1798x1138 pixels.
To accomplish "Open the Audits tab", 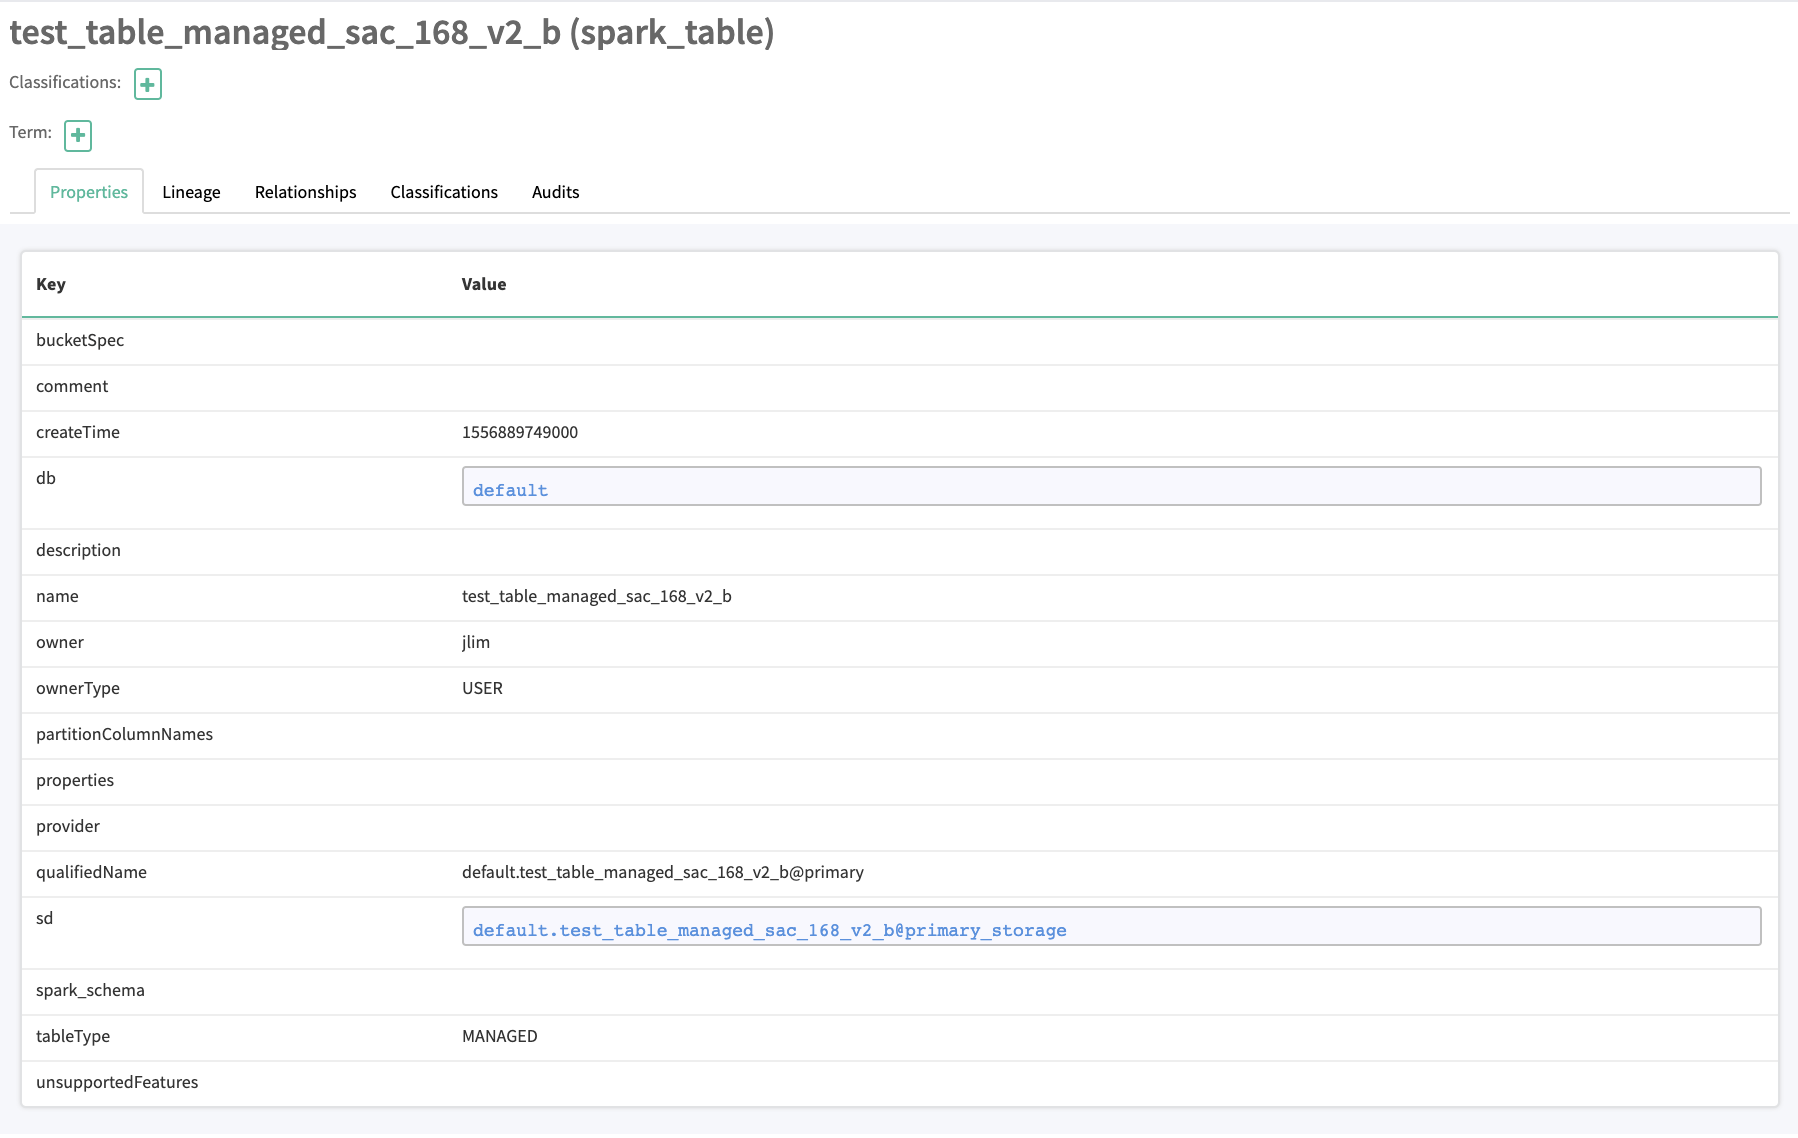I will (x=555, y=192).
